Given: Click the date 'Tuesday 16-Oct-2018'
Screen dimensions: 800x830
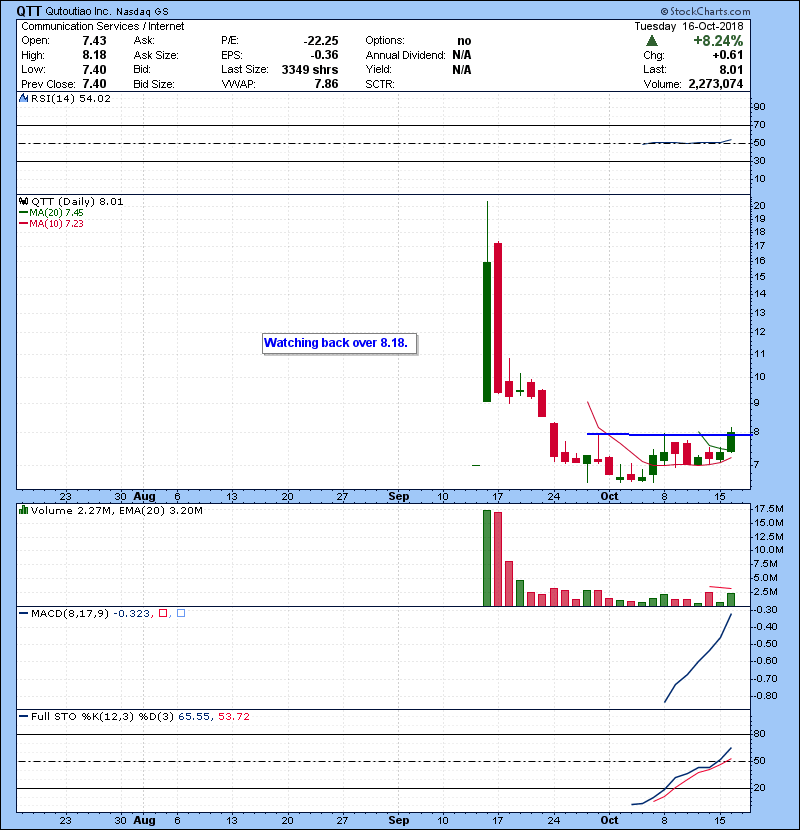Looking at the screenshot, I should pos(689,26).
